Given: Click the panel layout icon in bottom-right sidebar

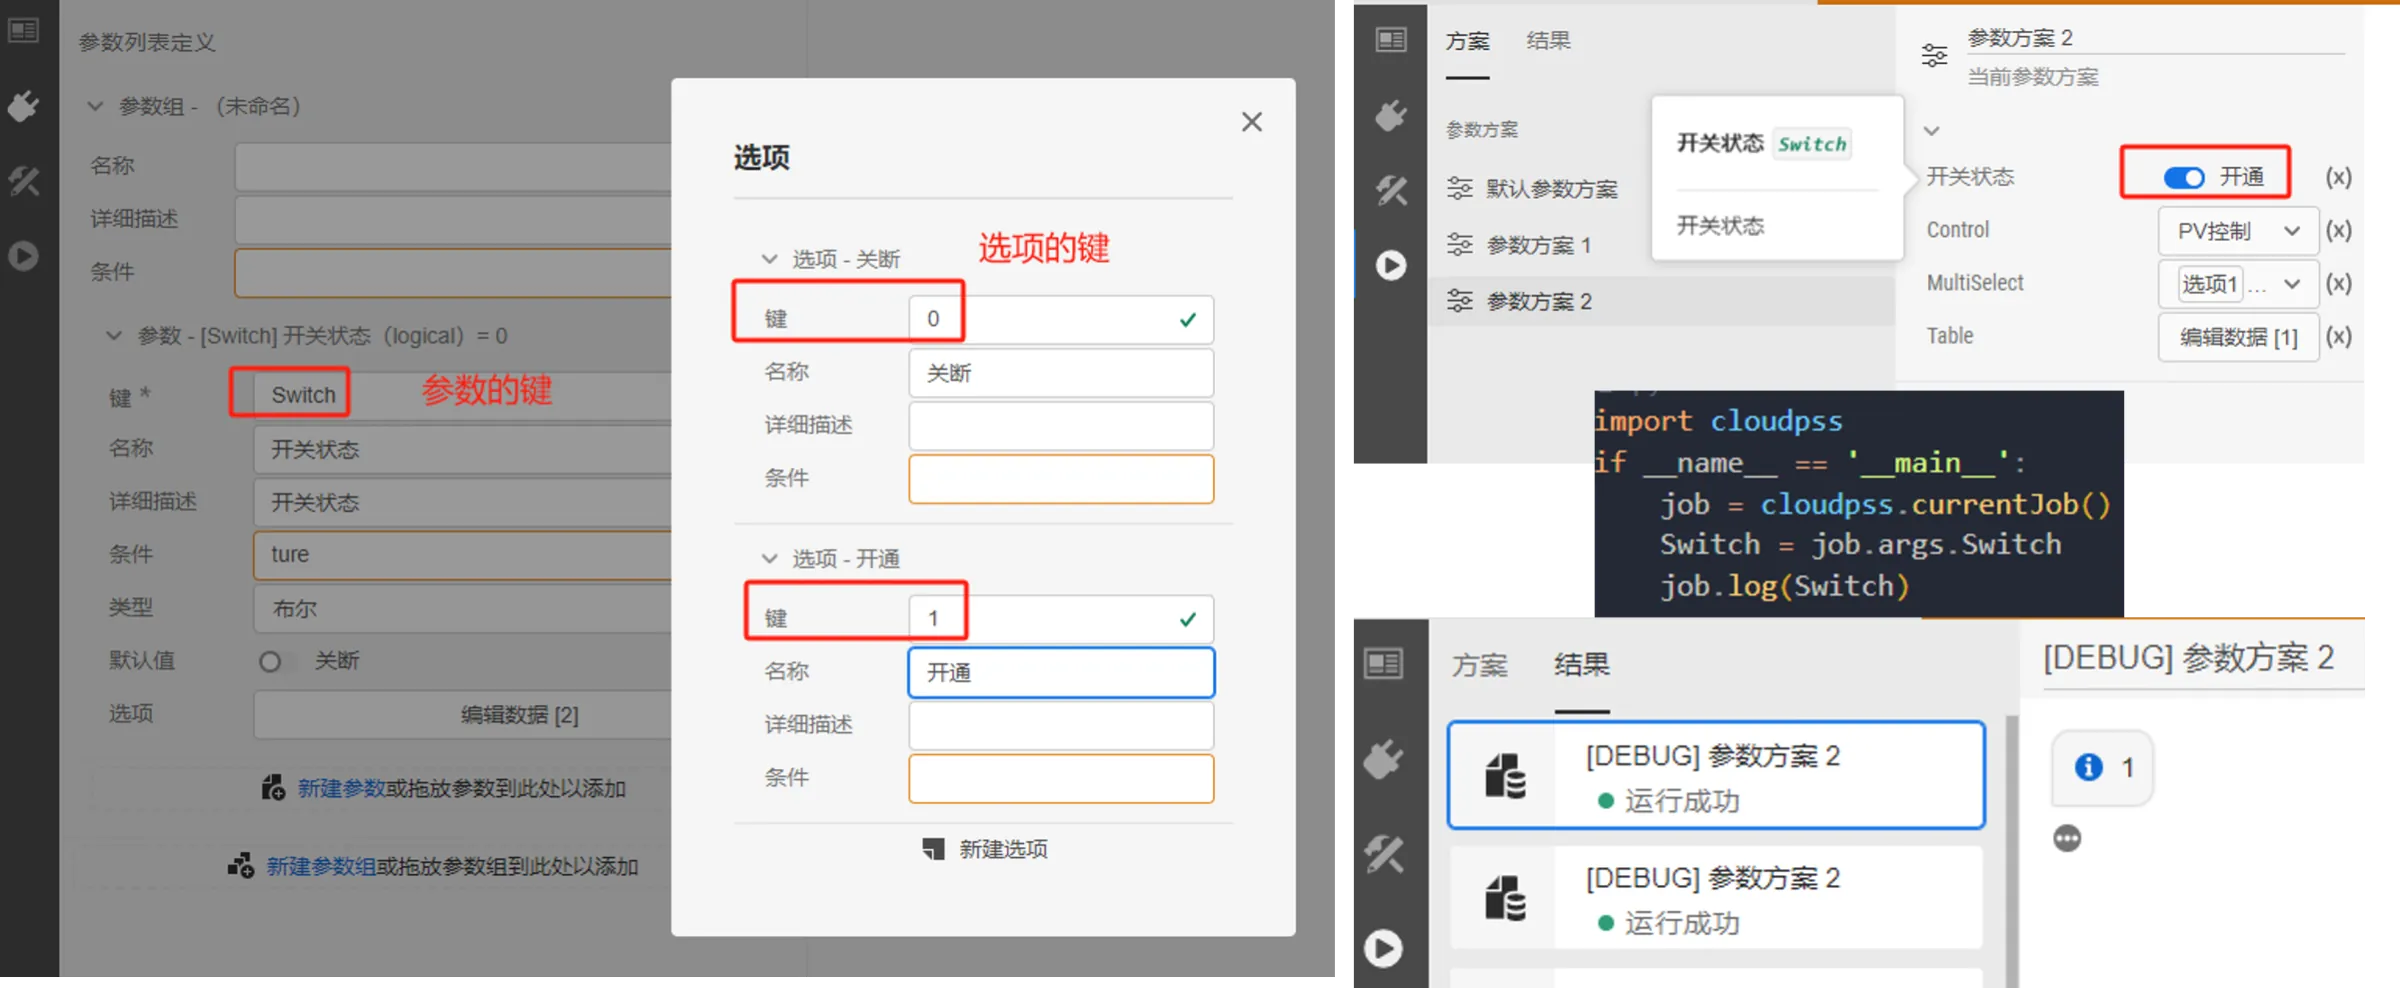Looking at the screenshot, I should [x=1383, y=663].
